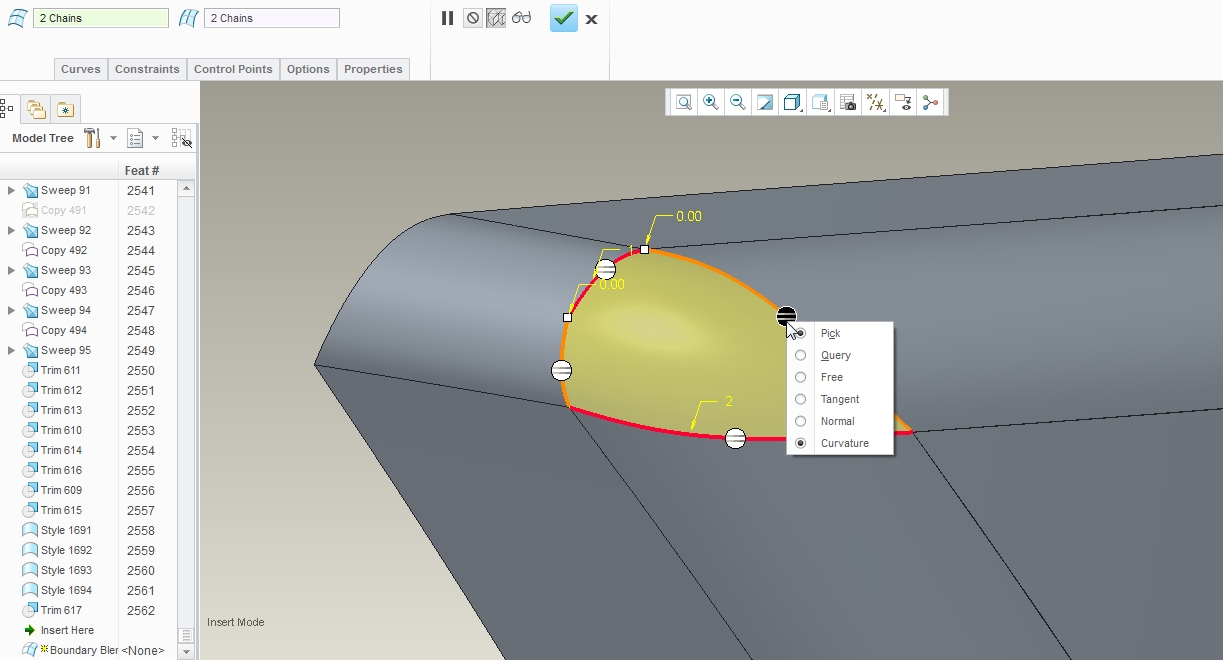Click second direction 2 Chains collector
The width and height of the screenshot is (1223, 660).
272,18
